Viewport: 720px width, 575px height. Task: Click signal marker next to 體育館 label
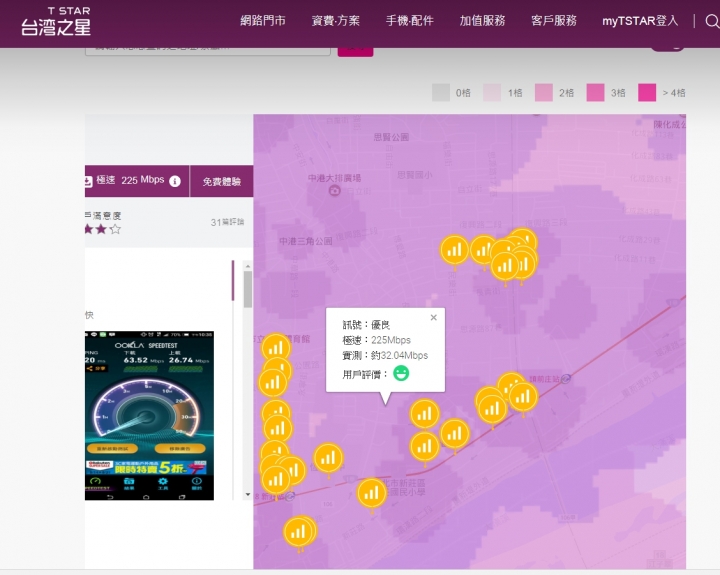click(x=276, y=349)
